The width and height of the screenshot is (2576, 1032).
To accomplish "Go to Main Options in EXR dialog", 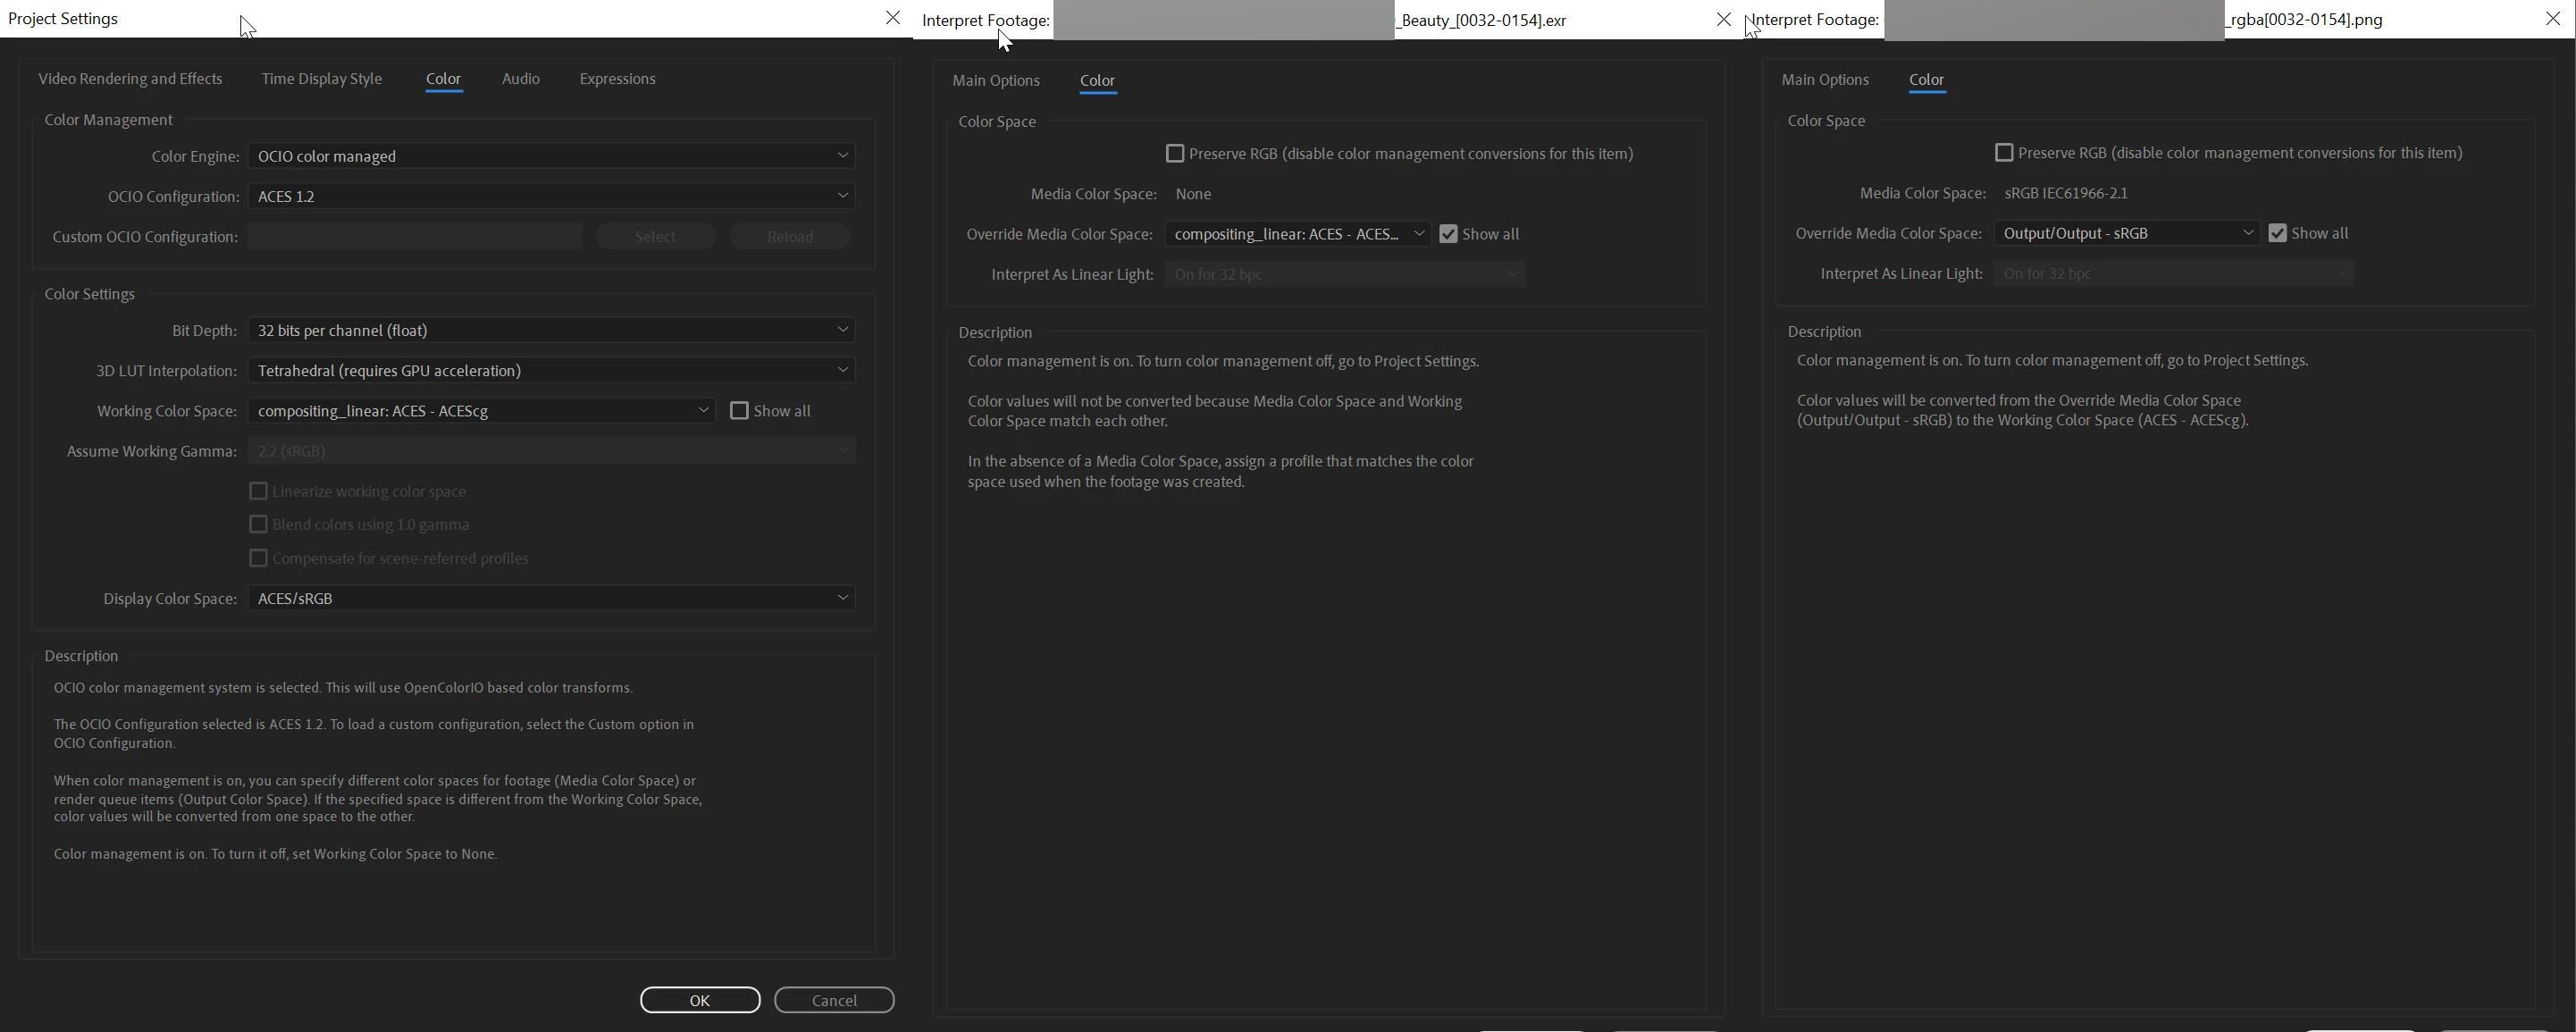I will [x=995, y=80].
